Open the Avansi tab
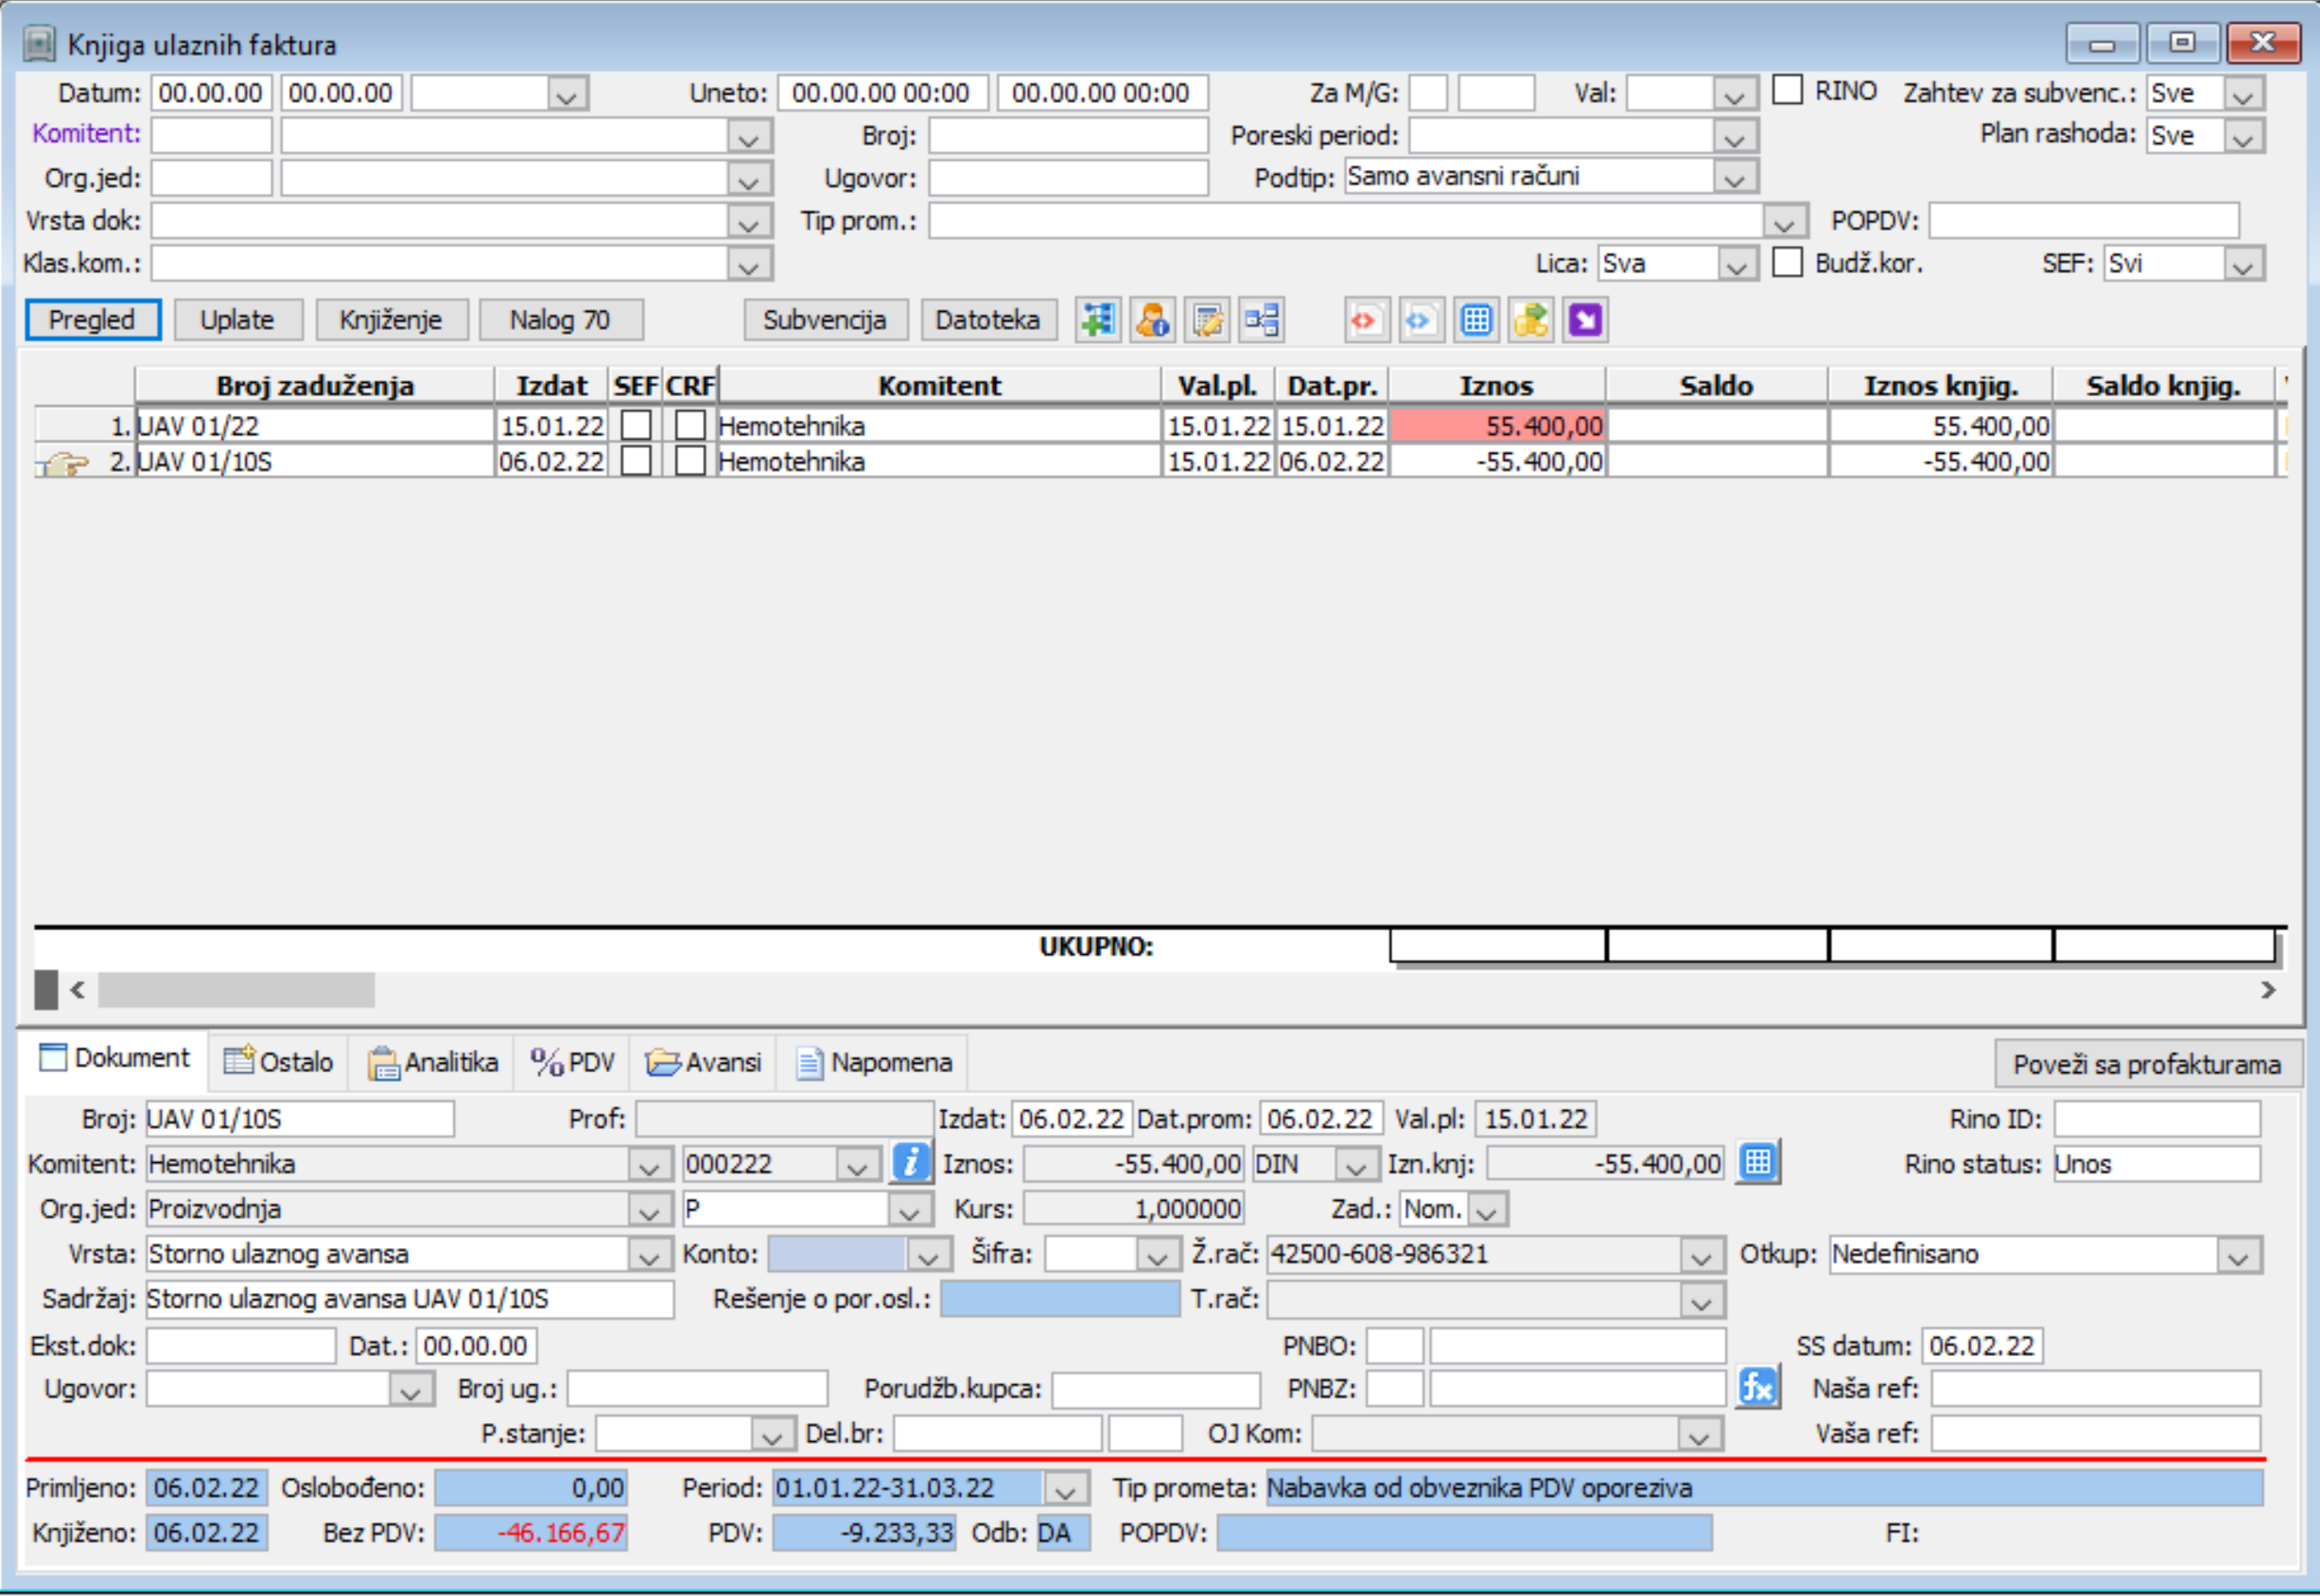Viewport: 2320px width, 1596px height. [704, 1062]
